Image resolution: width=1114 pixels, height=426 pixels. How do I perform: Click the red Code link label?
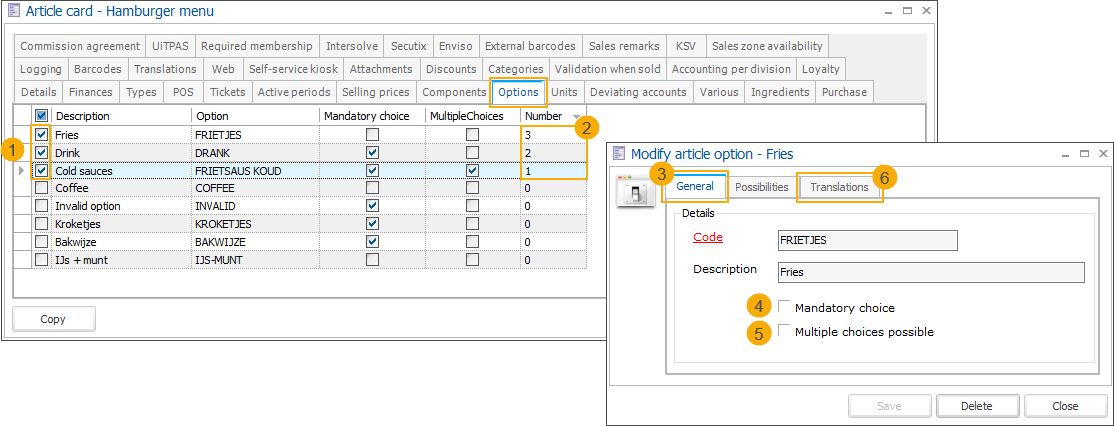[708, 237]
